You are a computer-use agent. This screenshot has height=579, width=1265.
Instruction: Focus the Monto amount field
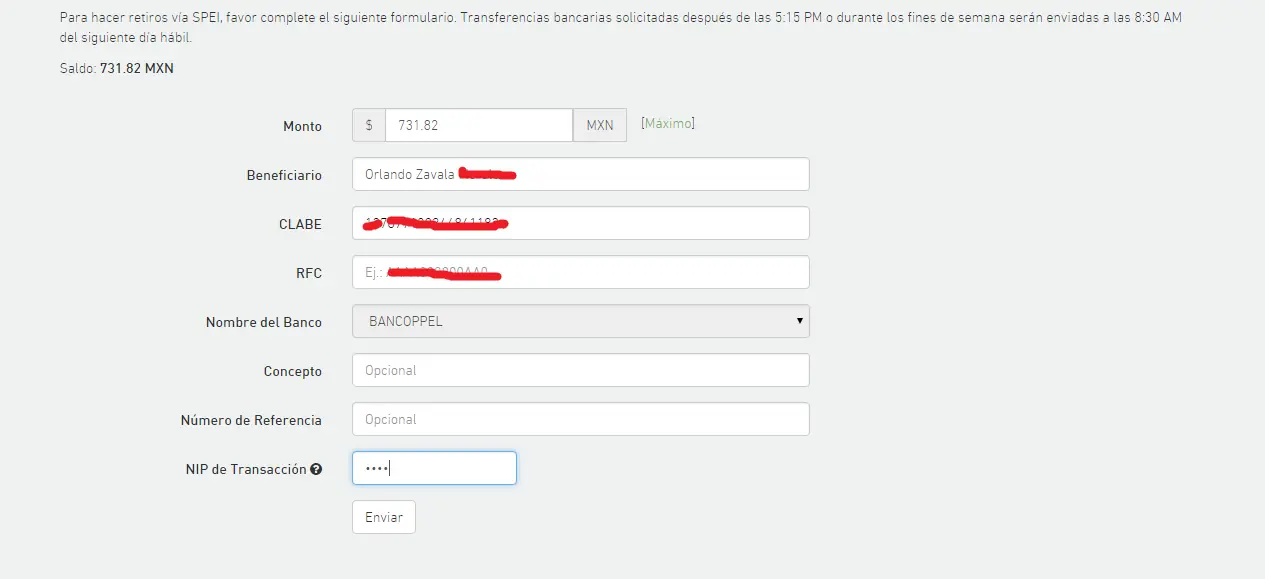click(x=479, y=125)
